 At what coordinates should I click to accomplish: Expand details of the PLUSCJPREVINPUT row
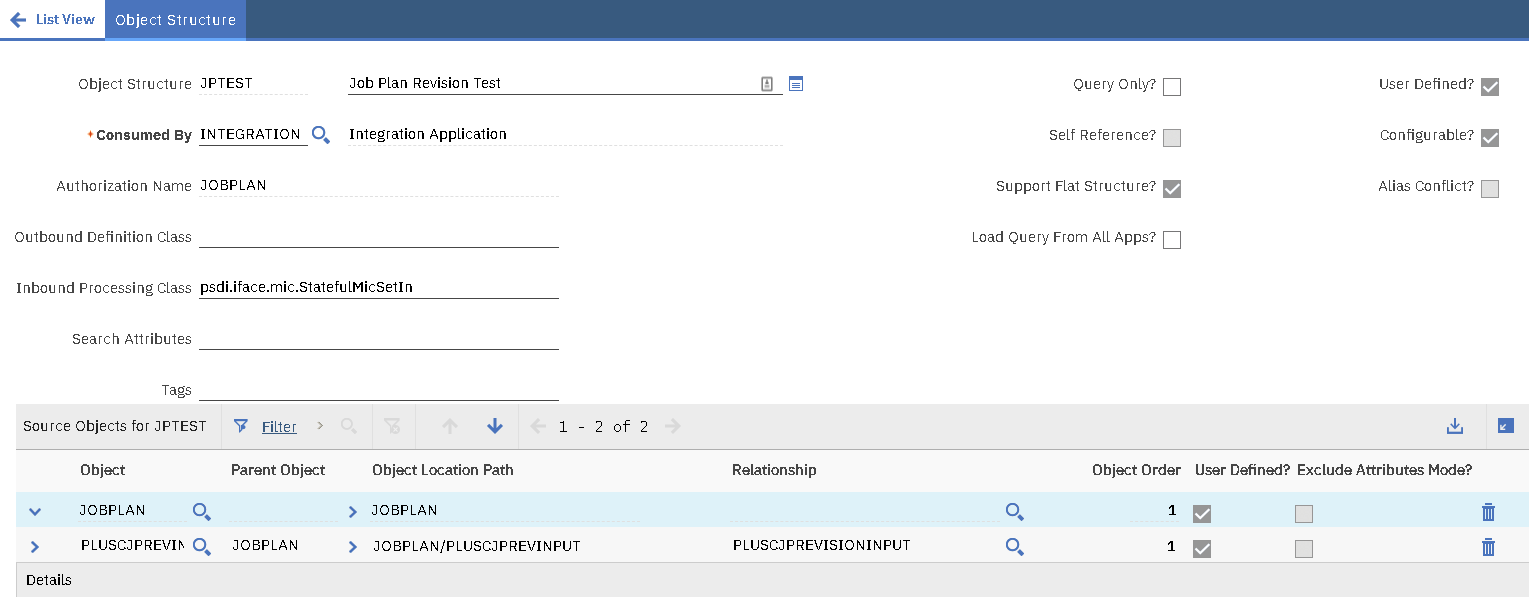(35, 547)
